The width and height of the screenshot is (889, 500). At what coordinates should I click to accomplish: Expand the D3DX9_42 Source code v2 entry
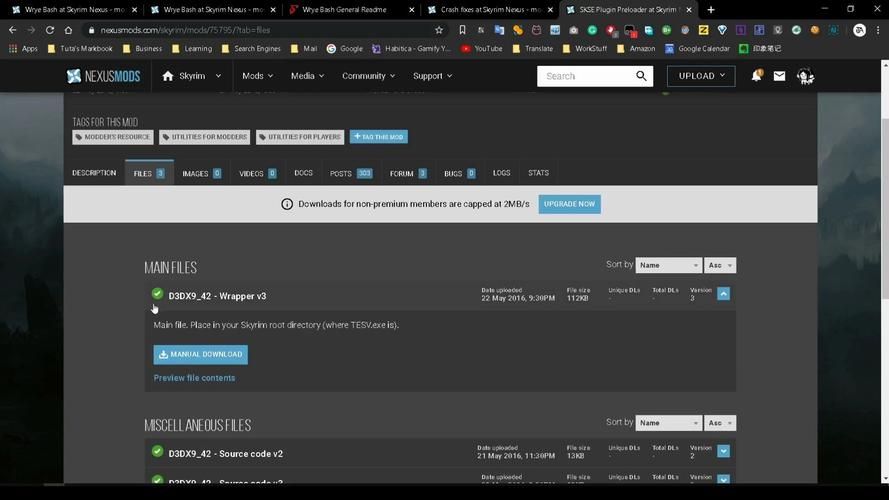point(723,452)
